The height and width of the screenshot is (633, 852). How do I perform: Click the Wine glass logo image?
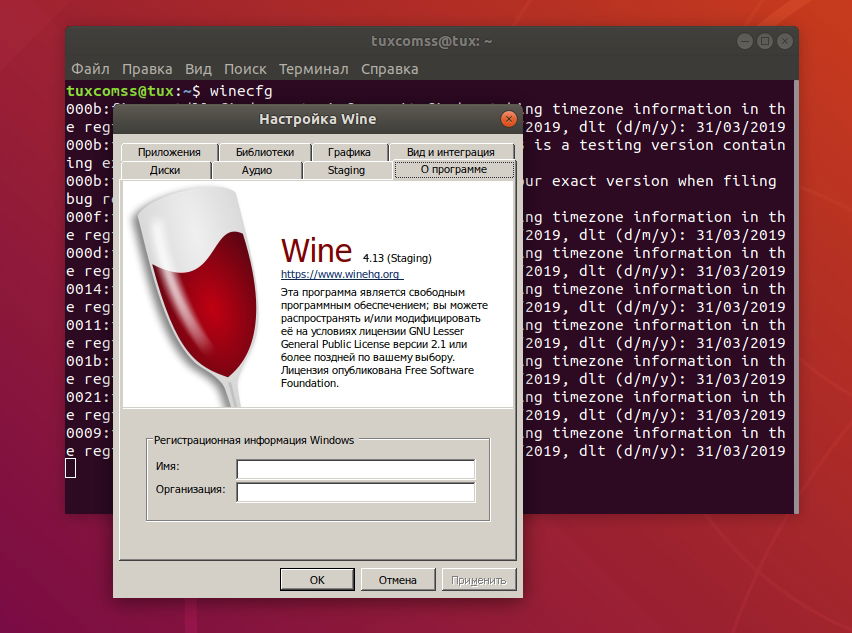point(196,296)
